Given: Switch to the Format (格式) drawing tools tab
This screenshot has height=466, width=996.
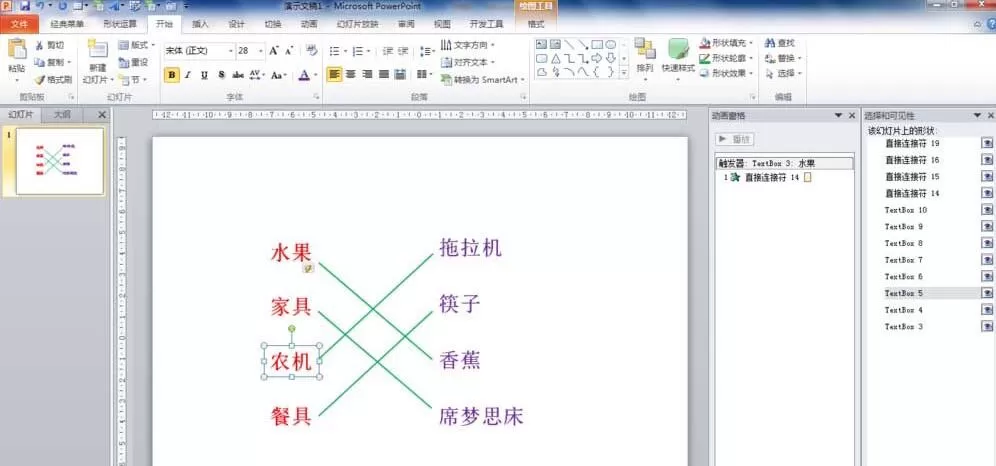Looking at the screenshot, I should pyautogui.click(x=536, y=24).
